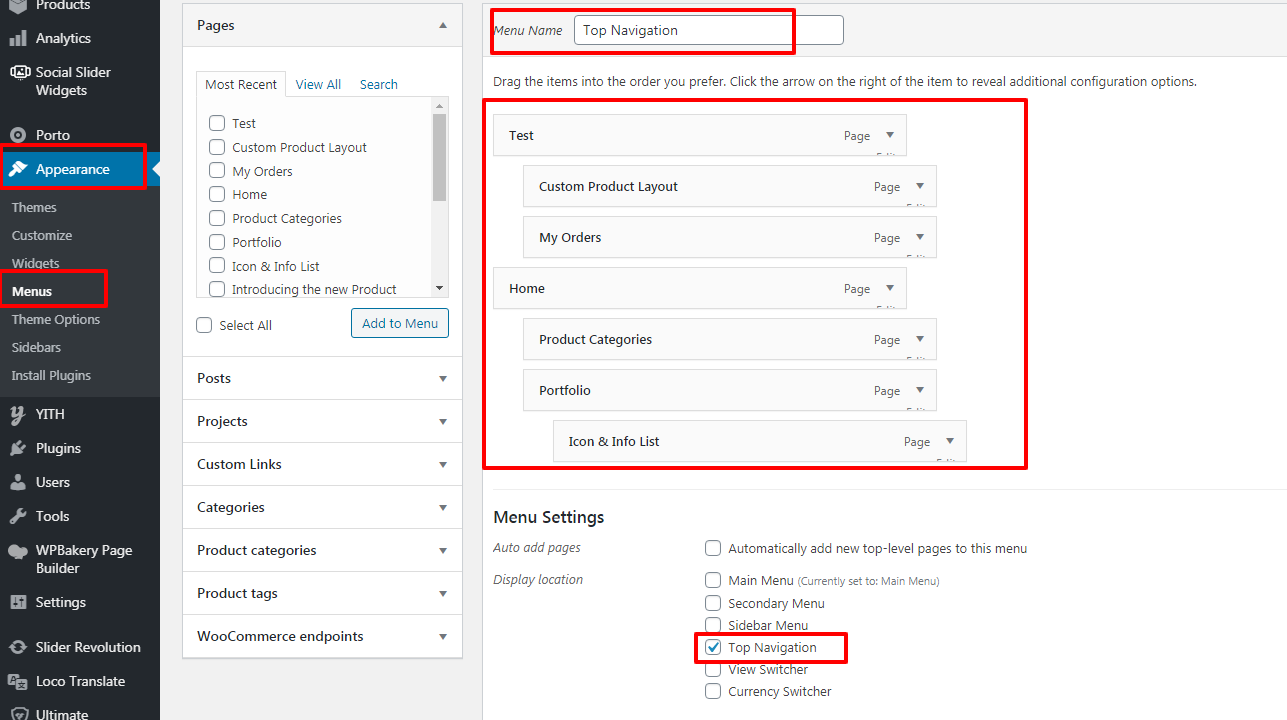Check the My Orders page checkbox
Viewport: 1287px width, 720px height.
(x=216, y=171)
